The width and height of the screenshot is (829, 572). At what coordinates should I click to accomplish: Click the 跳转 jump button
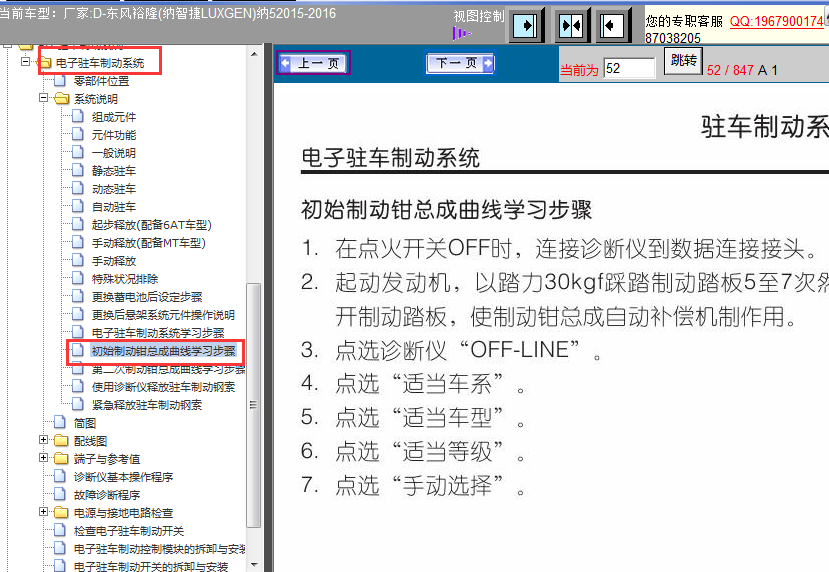coord(683,61)
